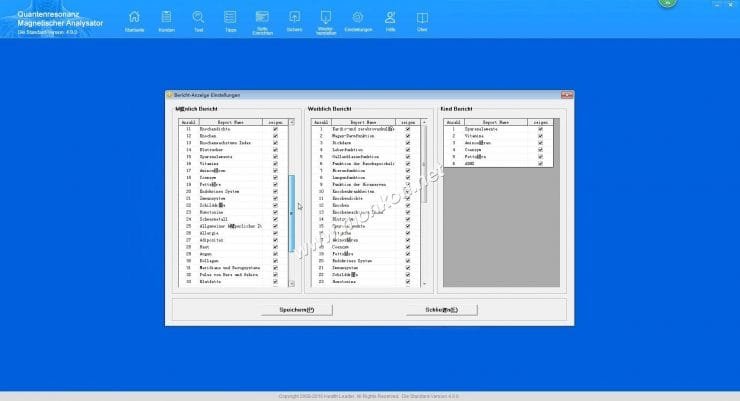Click male report scrollbar up arrow
This screenshot has height=401, width=740.
[x=292, y=122]
